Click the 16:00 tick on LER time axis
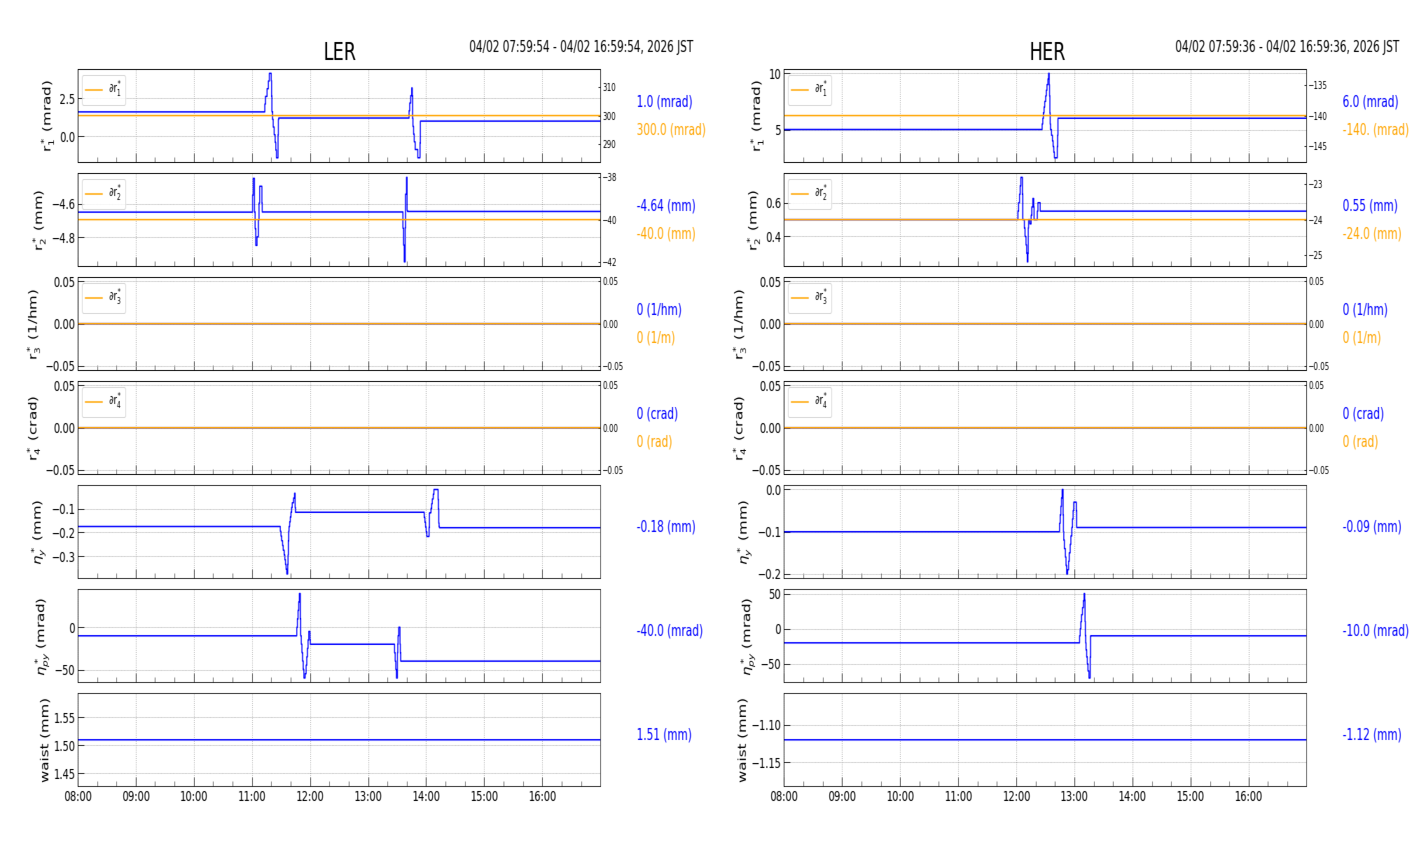 [542, 797]
